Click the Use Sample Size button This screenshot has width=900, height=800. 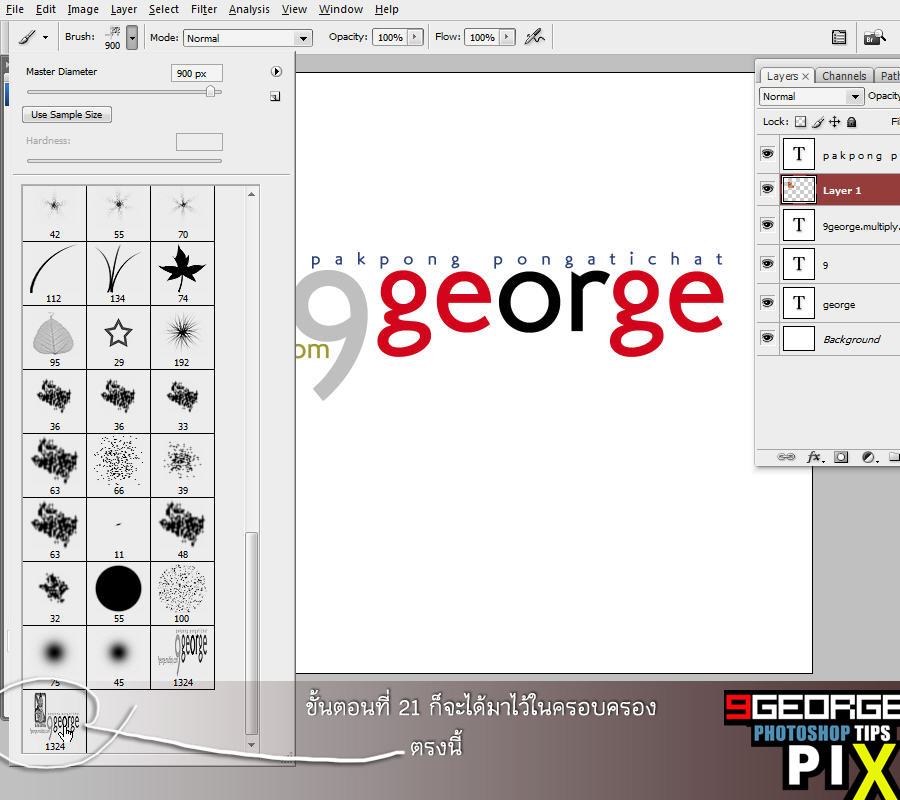tap(67, 115)
